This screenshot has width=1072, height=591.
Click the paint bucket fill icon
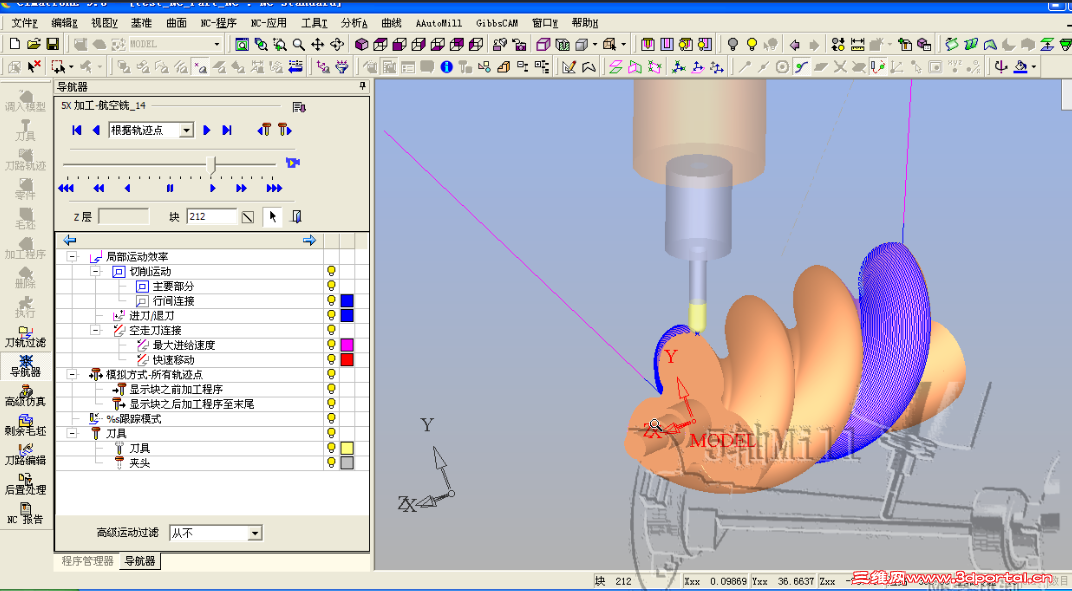click(x=1021, y=67)
